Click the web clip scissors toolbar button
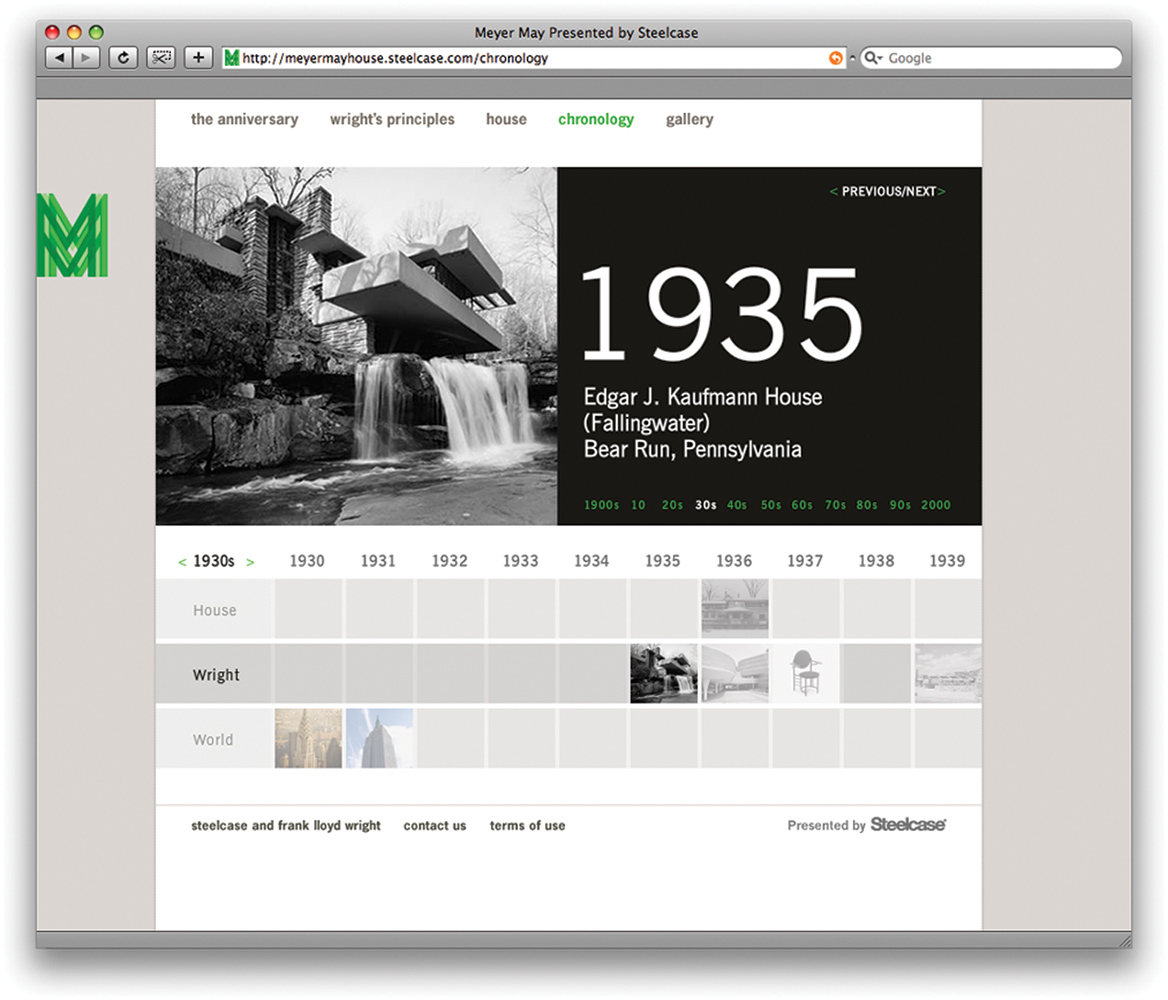This screenshot has width=1168, height=1000. point(160,58)
